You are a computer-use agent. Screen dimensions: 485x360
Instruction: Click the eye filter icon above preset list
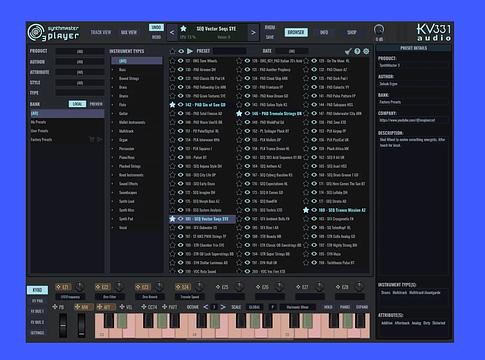181,51
